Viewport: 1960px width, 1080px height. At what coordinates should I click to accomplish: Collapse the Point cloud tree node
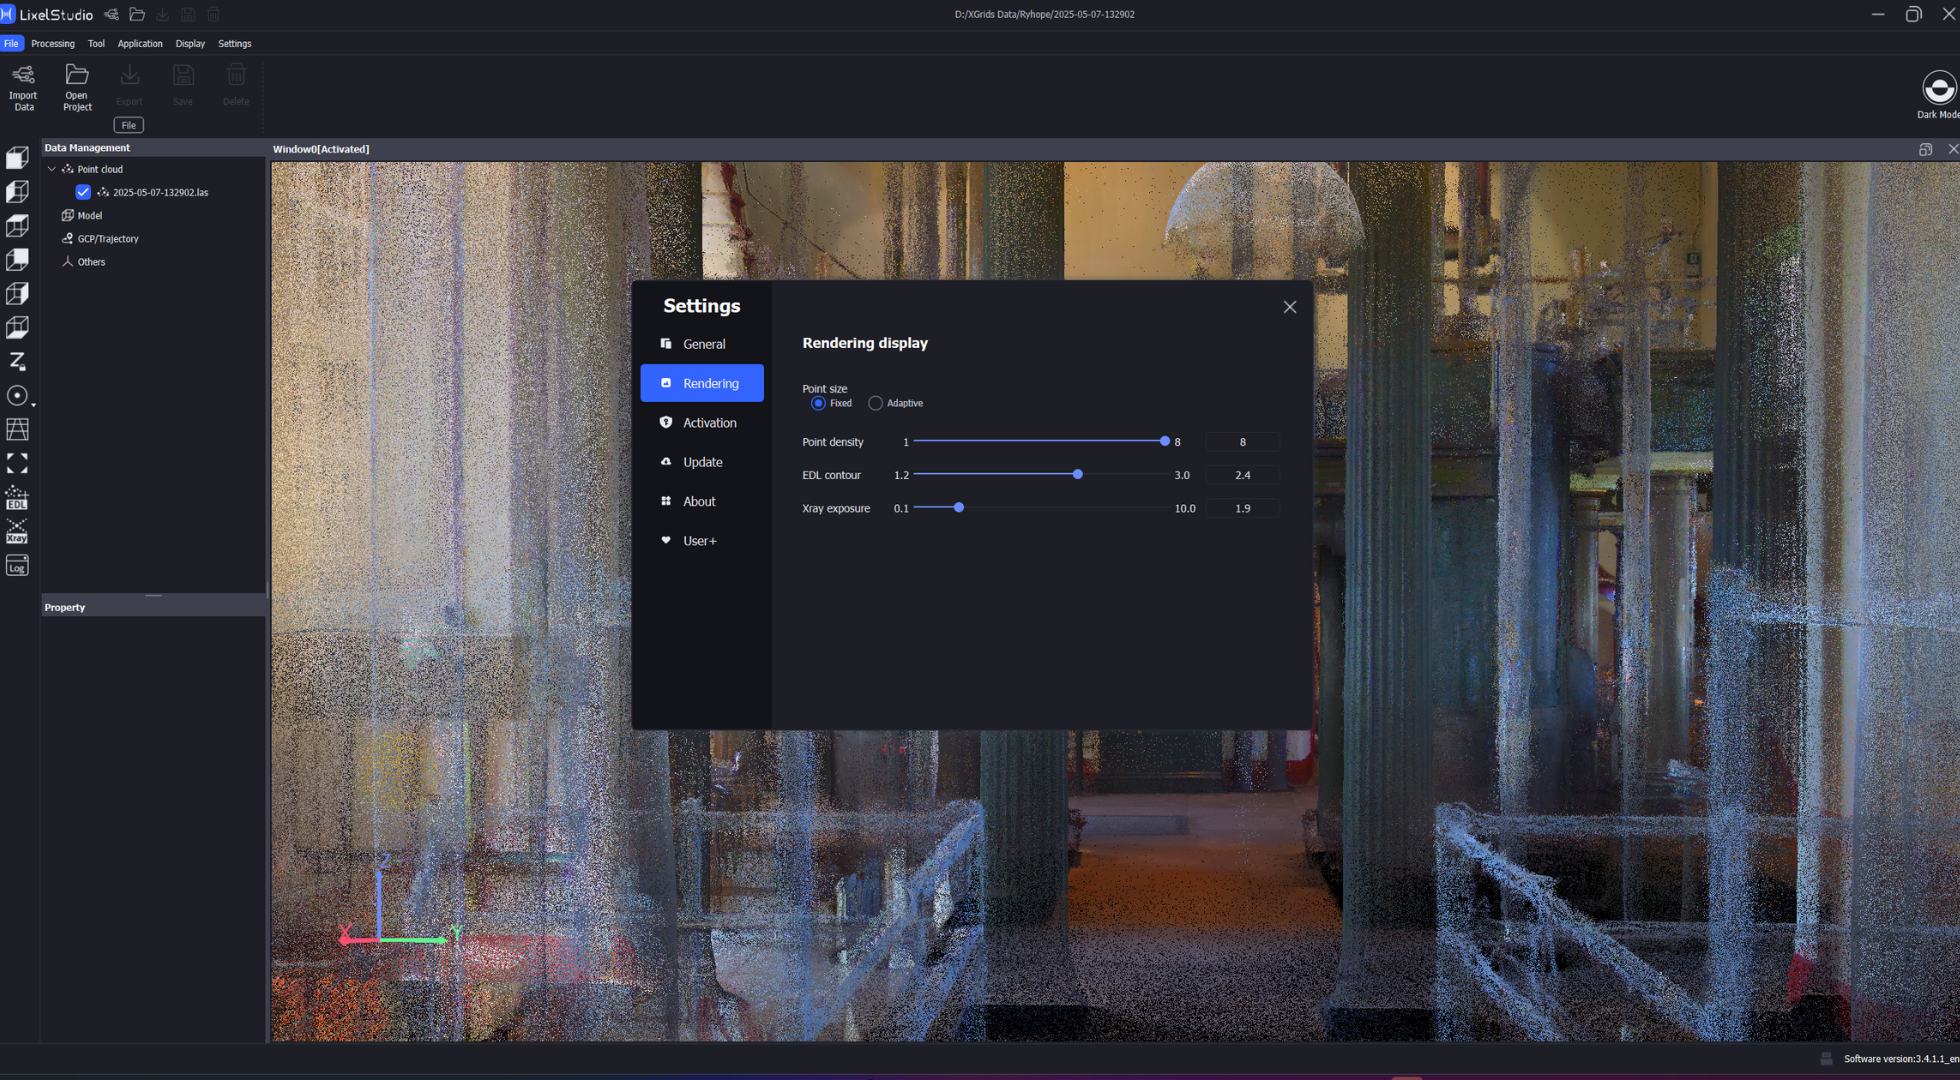click(x=52, y=169)
